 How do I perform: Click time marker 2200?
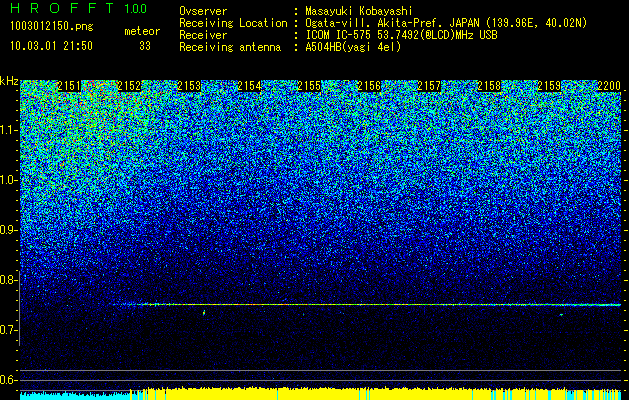coord(609,86)
